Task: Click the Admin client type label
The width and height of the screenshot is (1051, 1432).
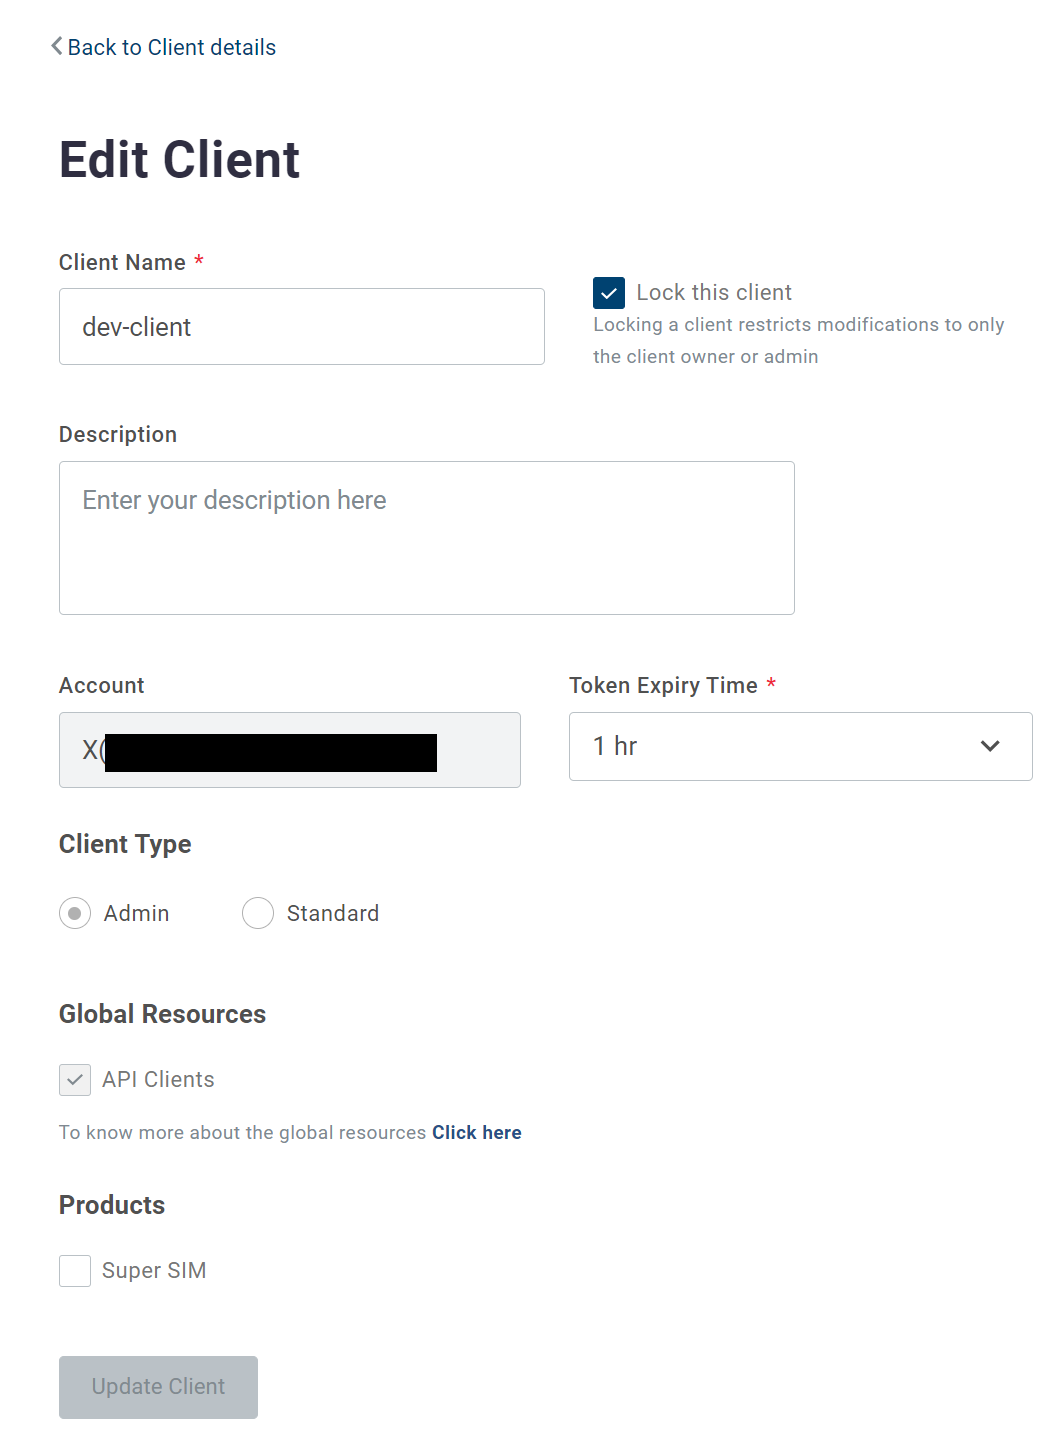Action: [x=136, y=913]
